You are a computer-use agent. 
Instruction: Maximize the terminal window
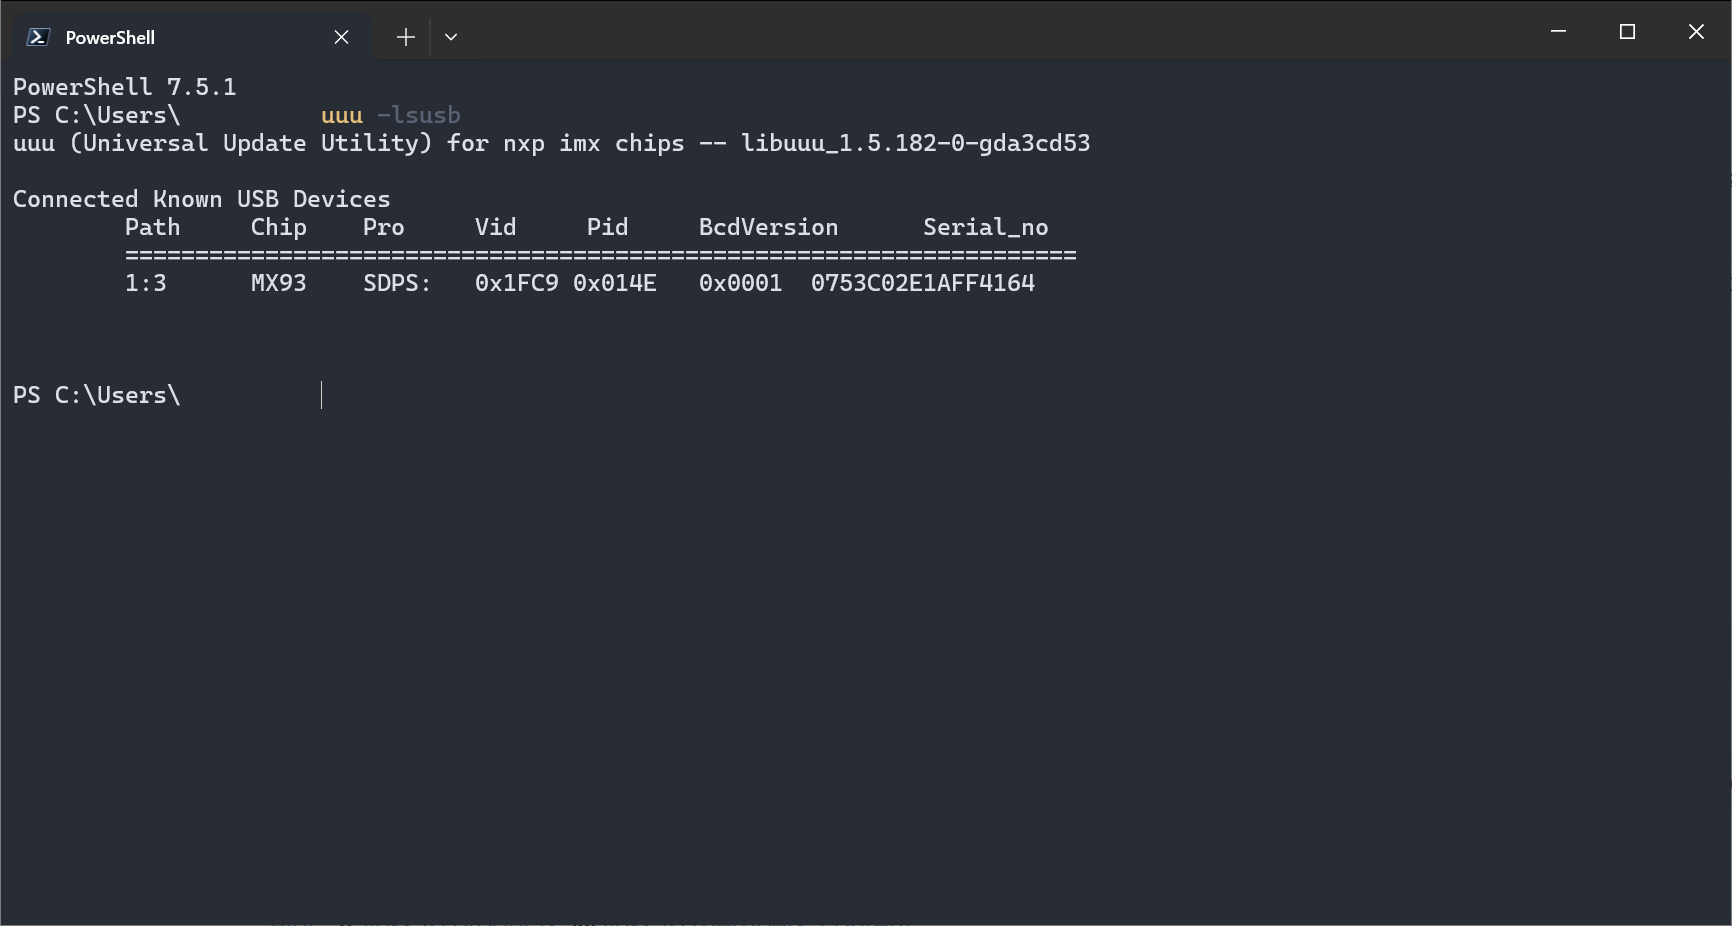click(1626, 31)
